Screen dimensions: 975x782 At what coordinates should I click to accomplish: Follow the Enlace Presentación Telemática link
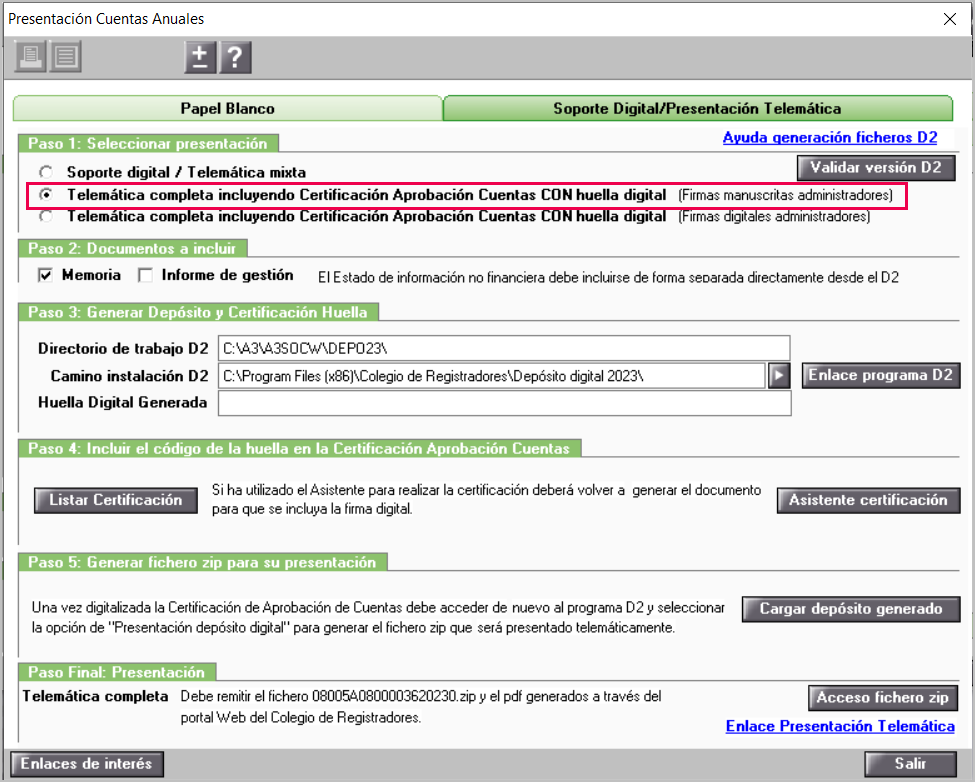coord(840,726)
